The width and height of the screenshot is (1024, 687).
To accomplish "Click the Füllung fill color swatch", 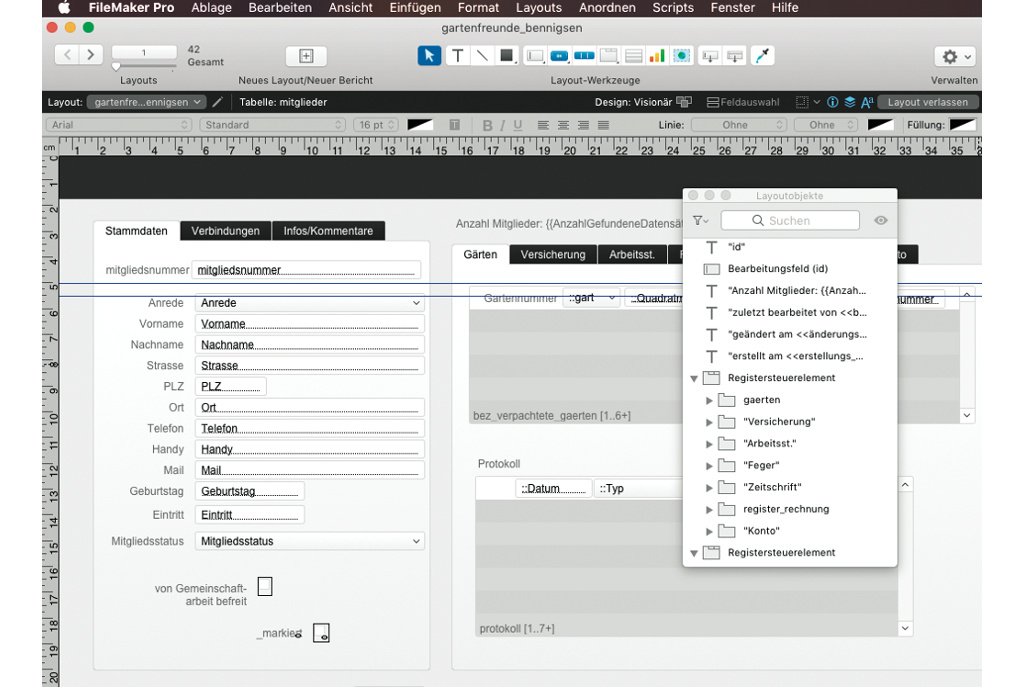I will tap(962, 125).
